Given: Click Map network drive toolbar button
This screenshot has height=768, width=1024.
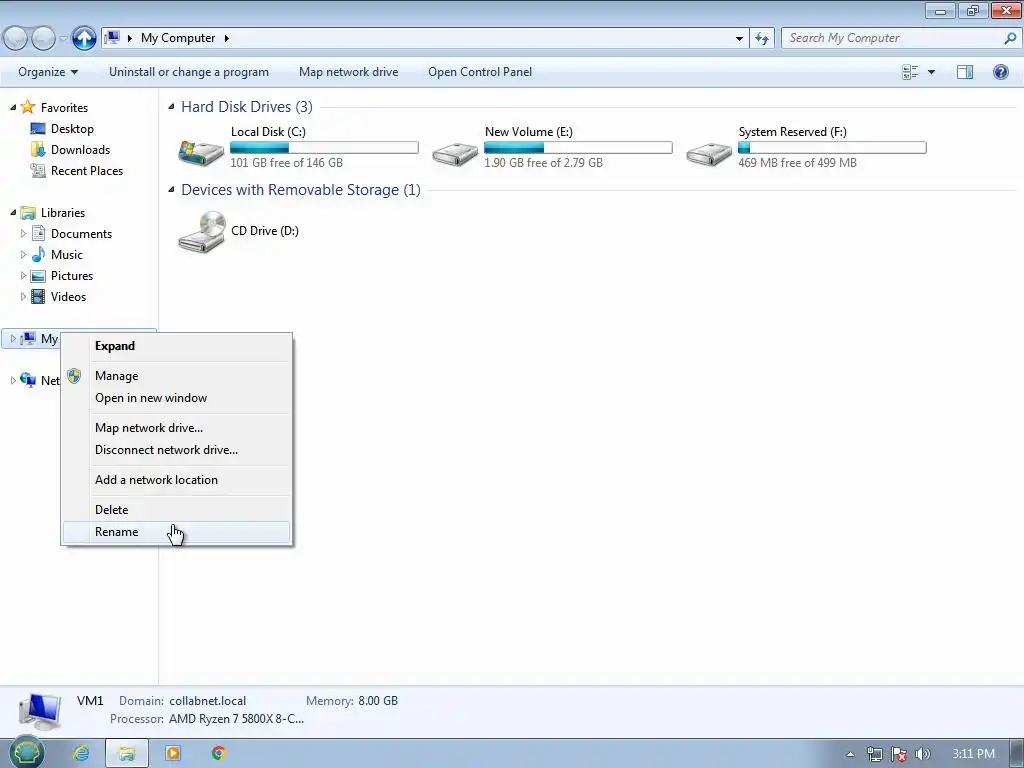Looking at the screenshot, I should coord(349,72).
